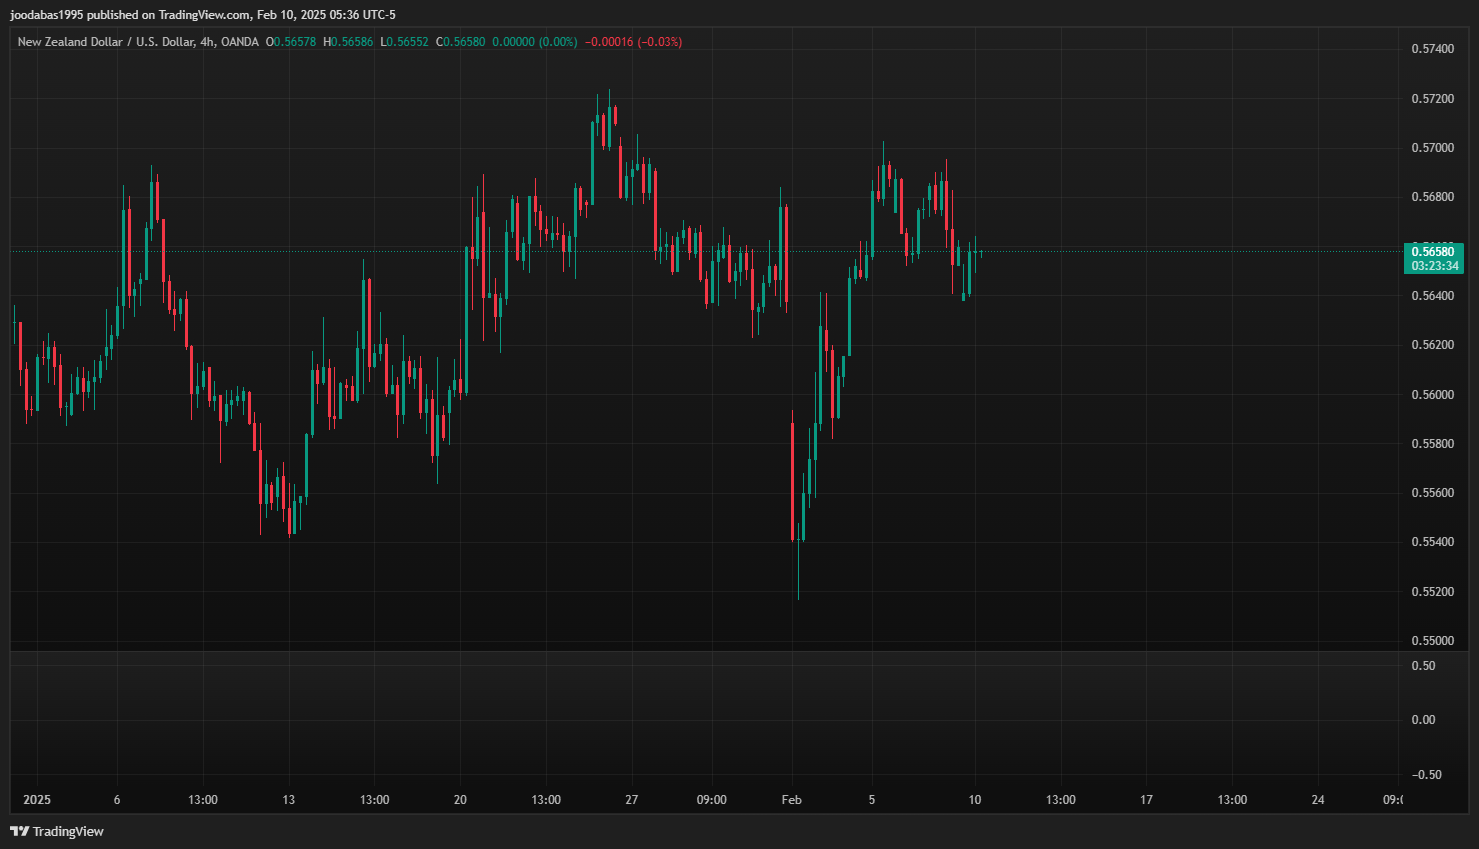
Task: Click the 27 date marker on time axis
Action: [631, 800]
